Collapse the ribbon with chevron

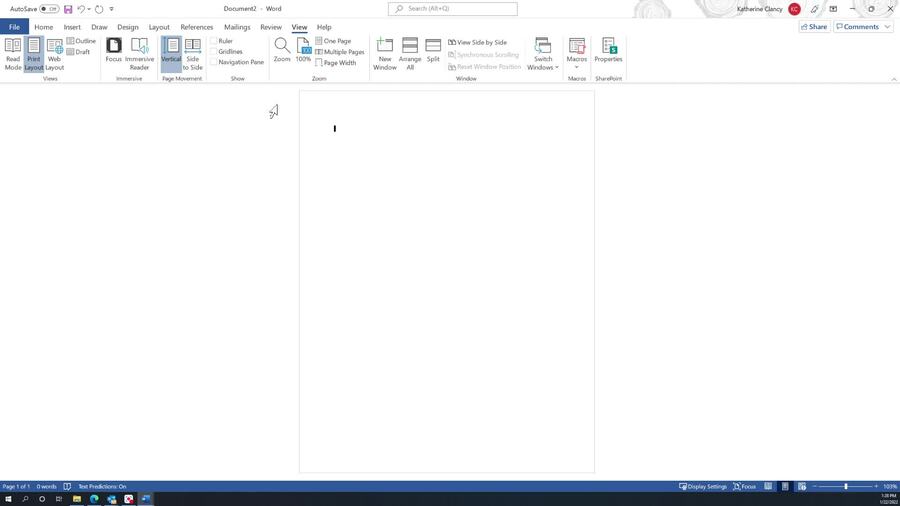[x=894, y=79]
